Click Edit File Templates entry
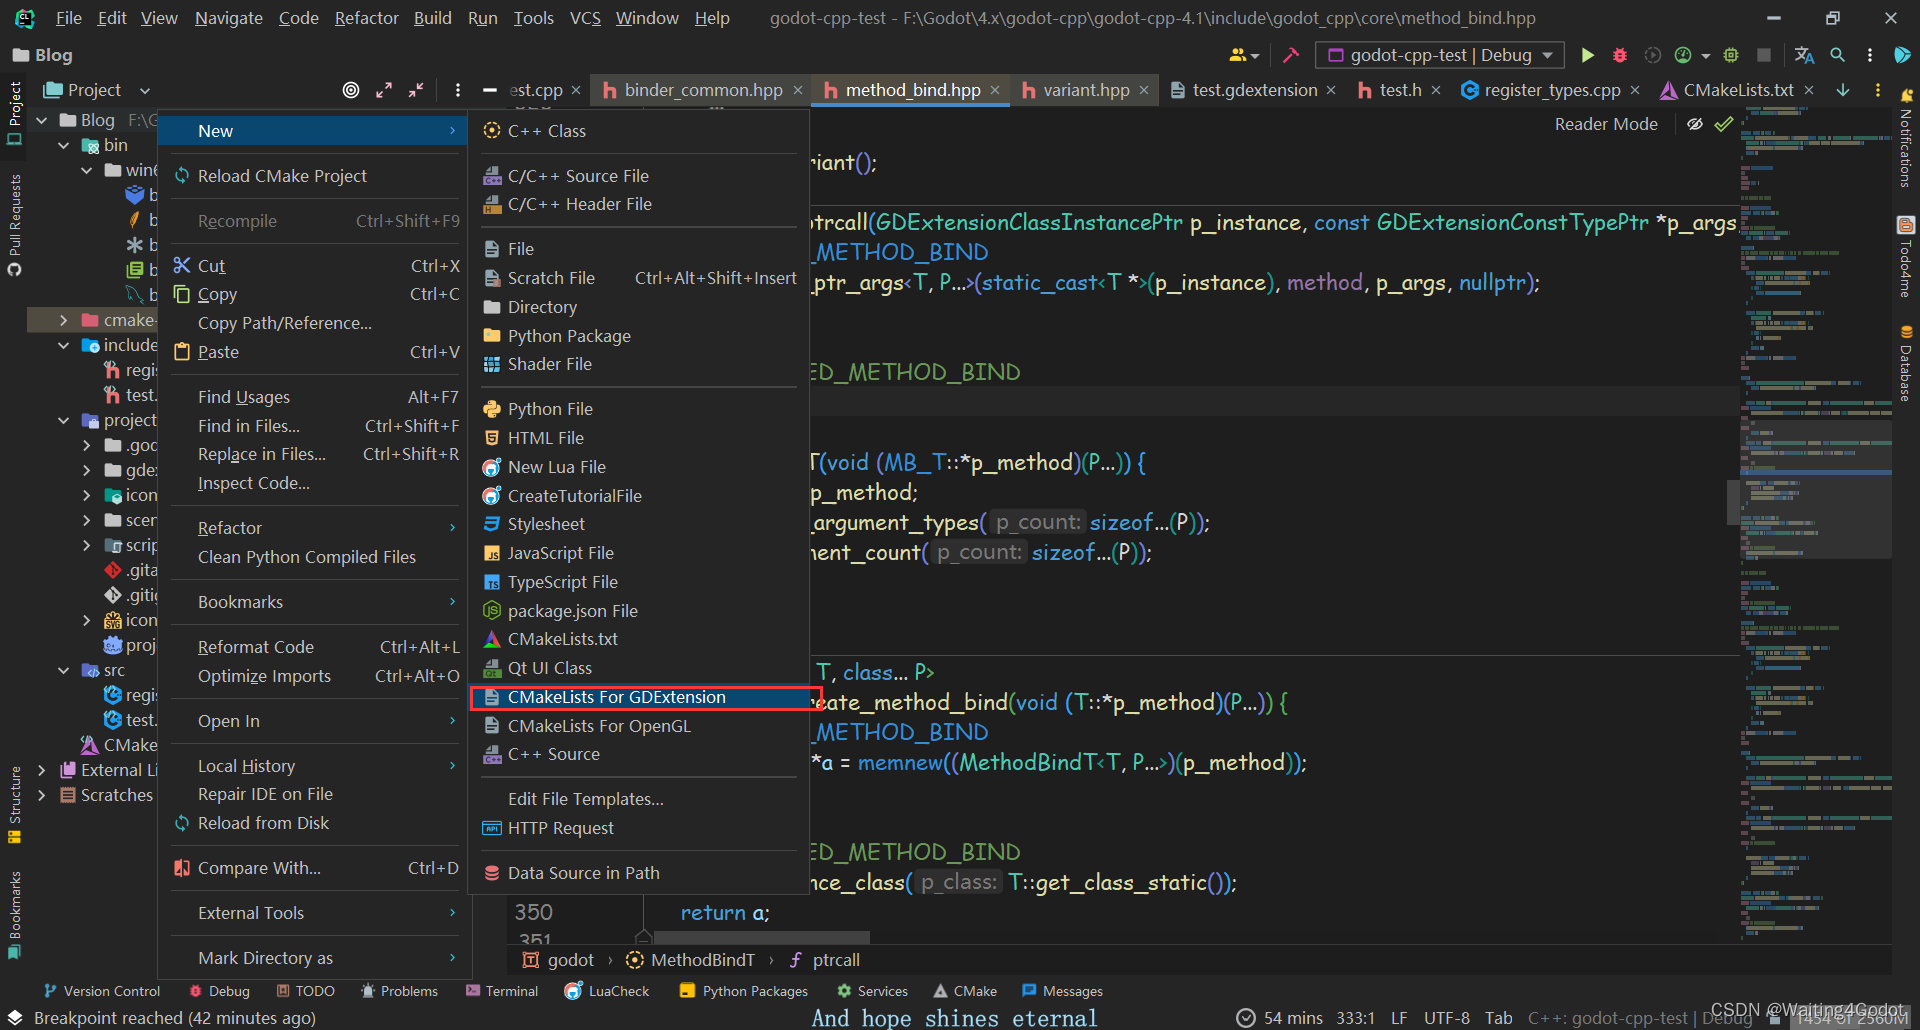 pyautogui.click(x=585, y=798)
